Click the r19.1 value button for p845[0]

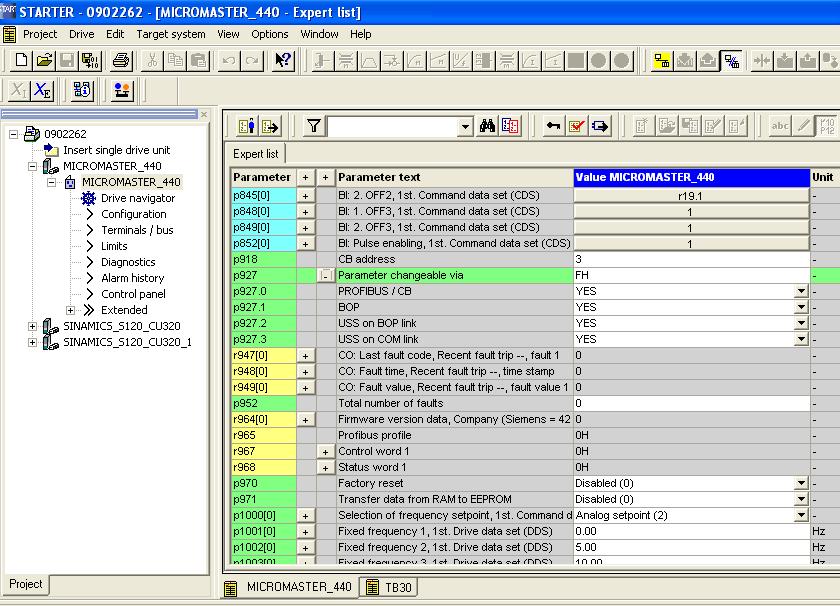[x=691, y=196]
